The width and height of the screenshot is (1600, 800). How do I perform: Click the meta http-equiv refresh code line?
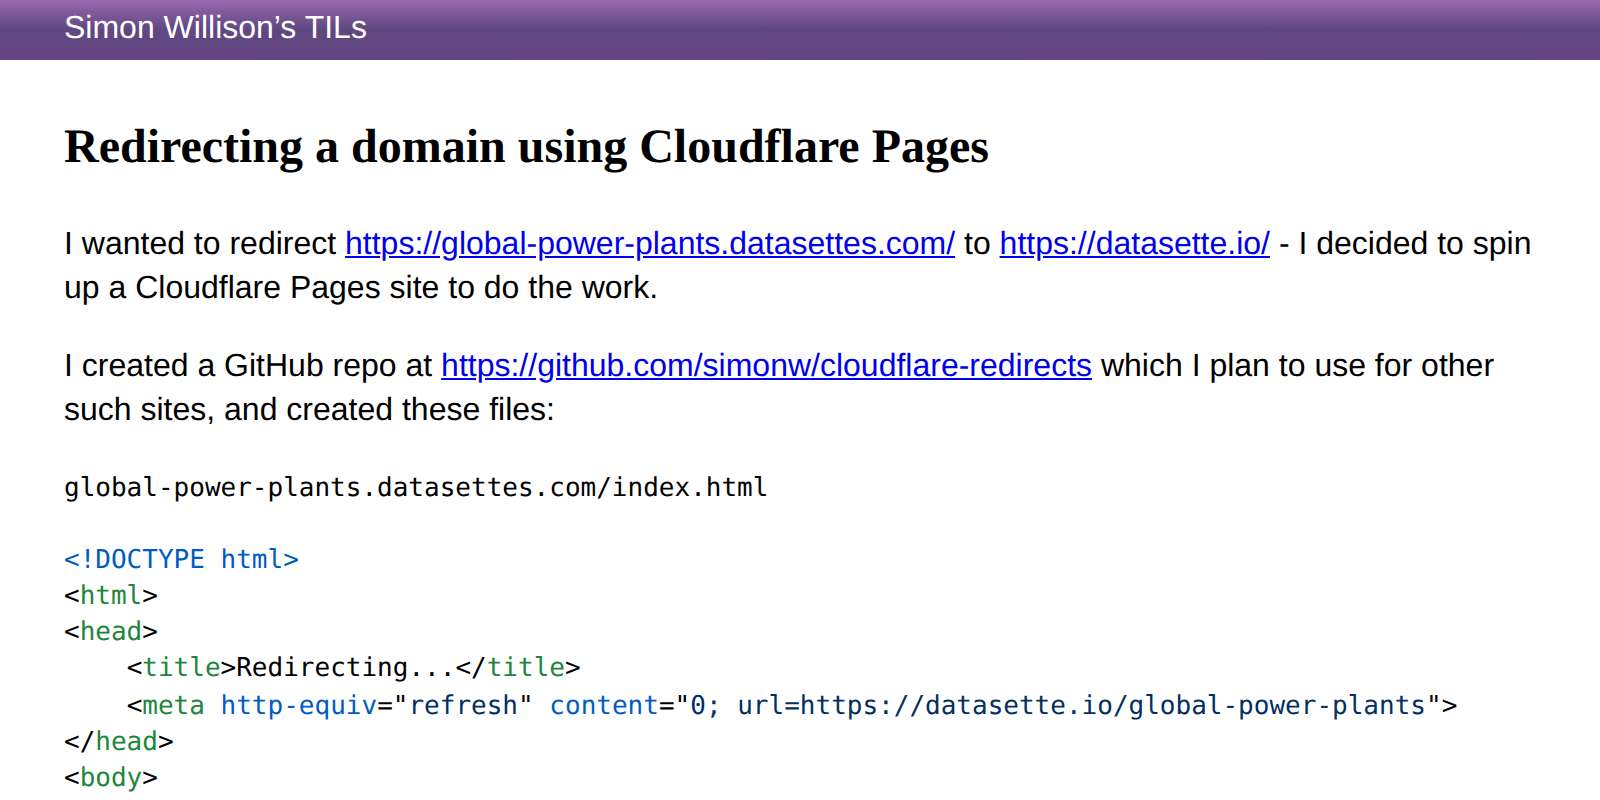point(792,705)
